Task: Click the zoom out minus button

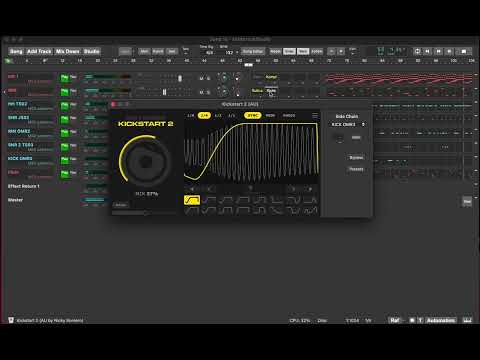Action: [x=331, y=51]
